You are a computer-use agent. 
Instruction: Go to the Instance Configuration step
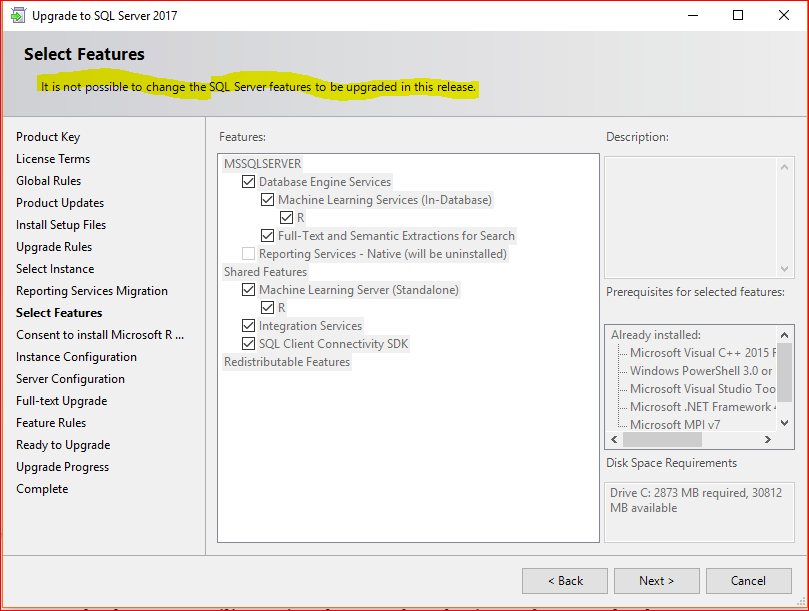tap(76, 357)
